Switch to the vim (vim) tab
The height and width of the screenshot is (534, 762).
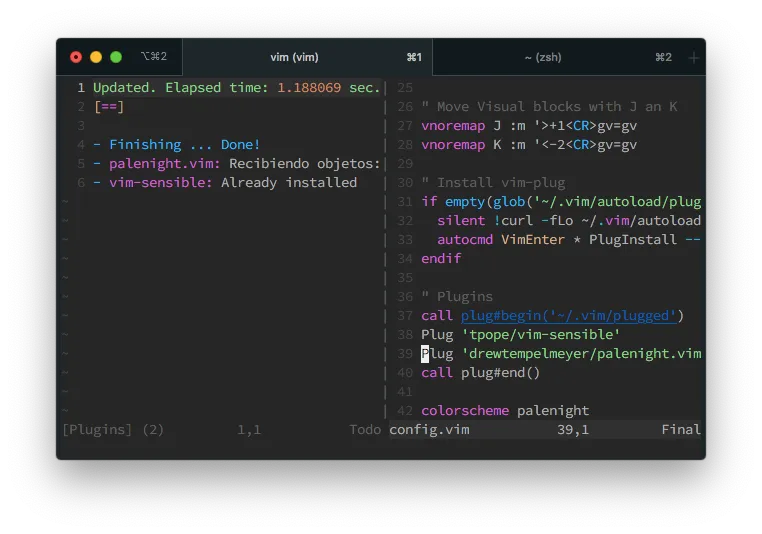(x=307, y=57)
